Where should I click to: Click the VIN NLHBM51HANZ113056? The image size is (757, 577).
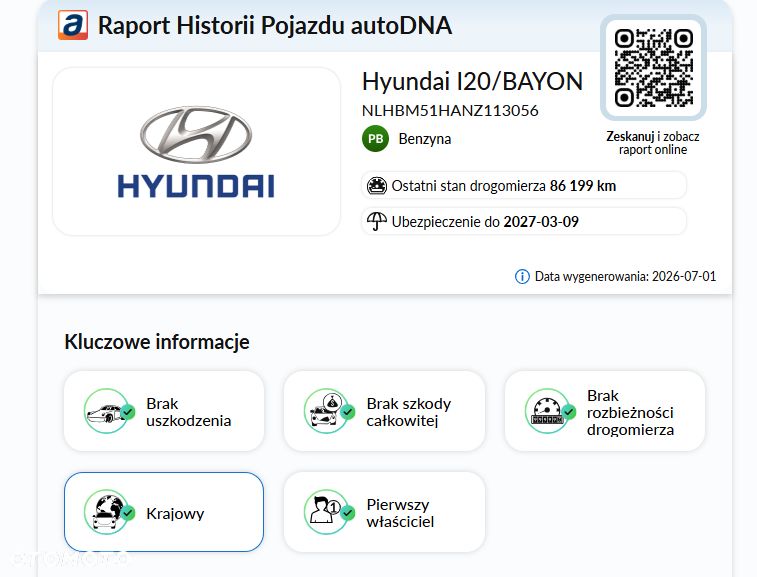(x=450, y=111)
